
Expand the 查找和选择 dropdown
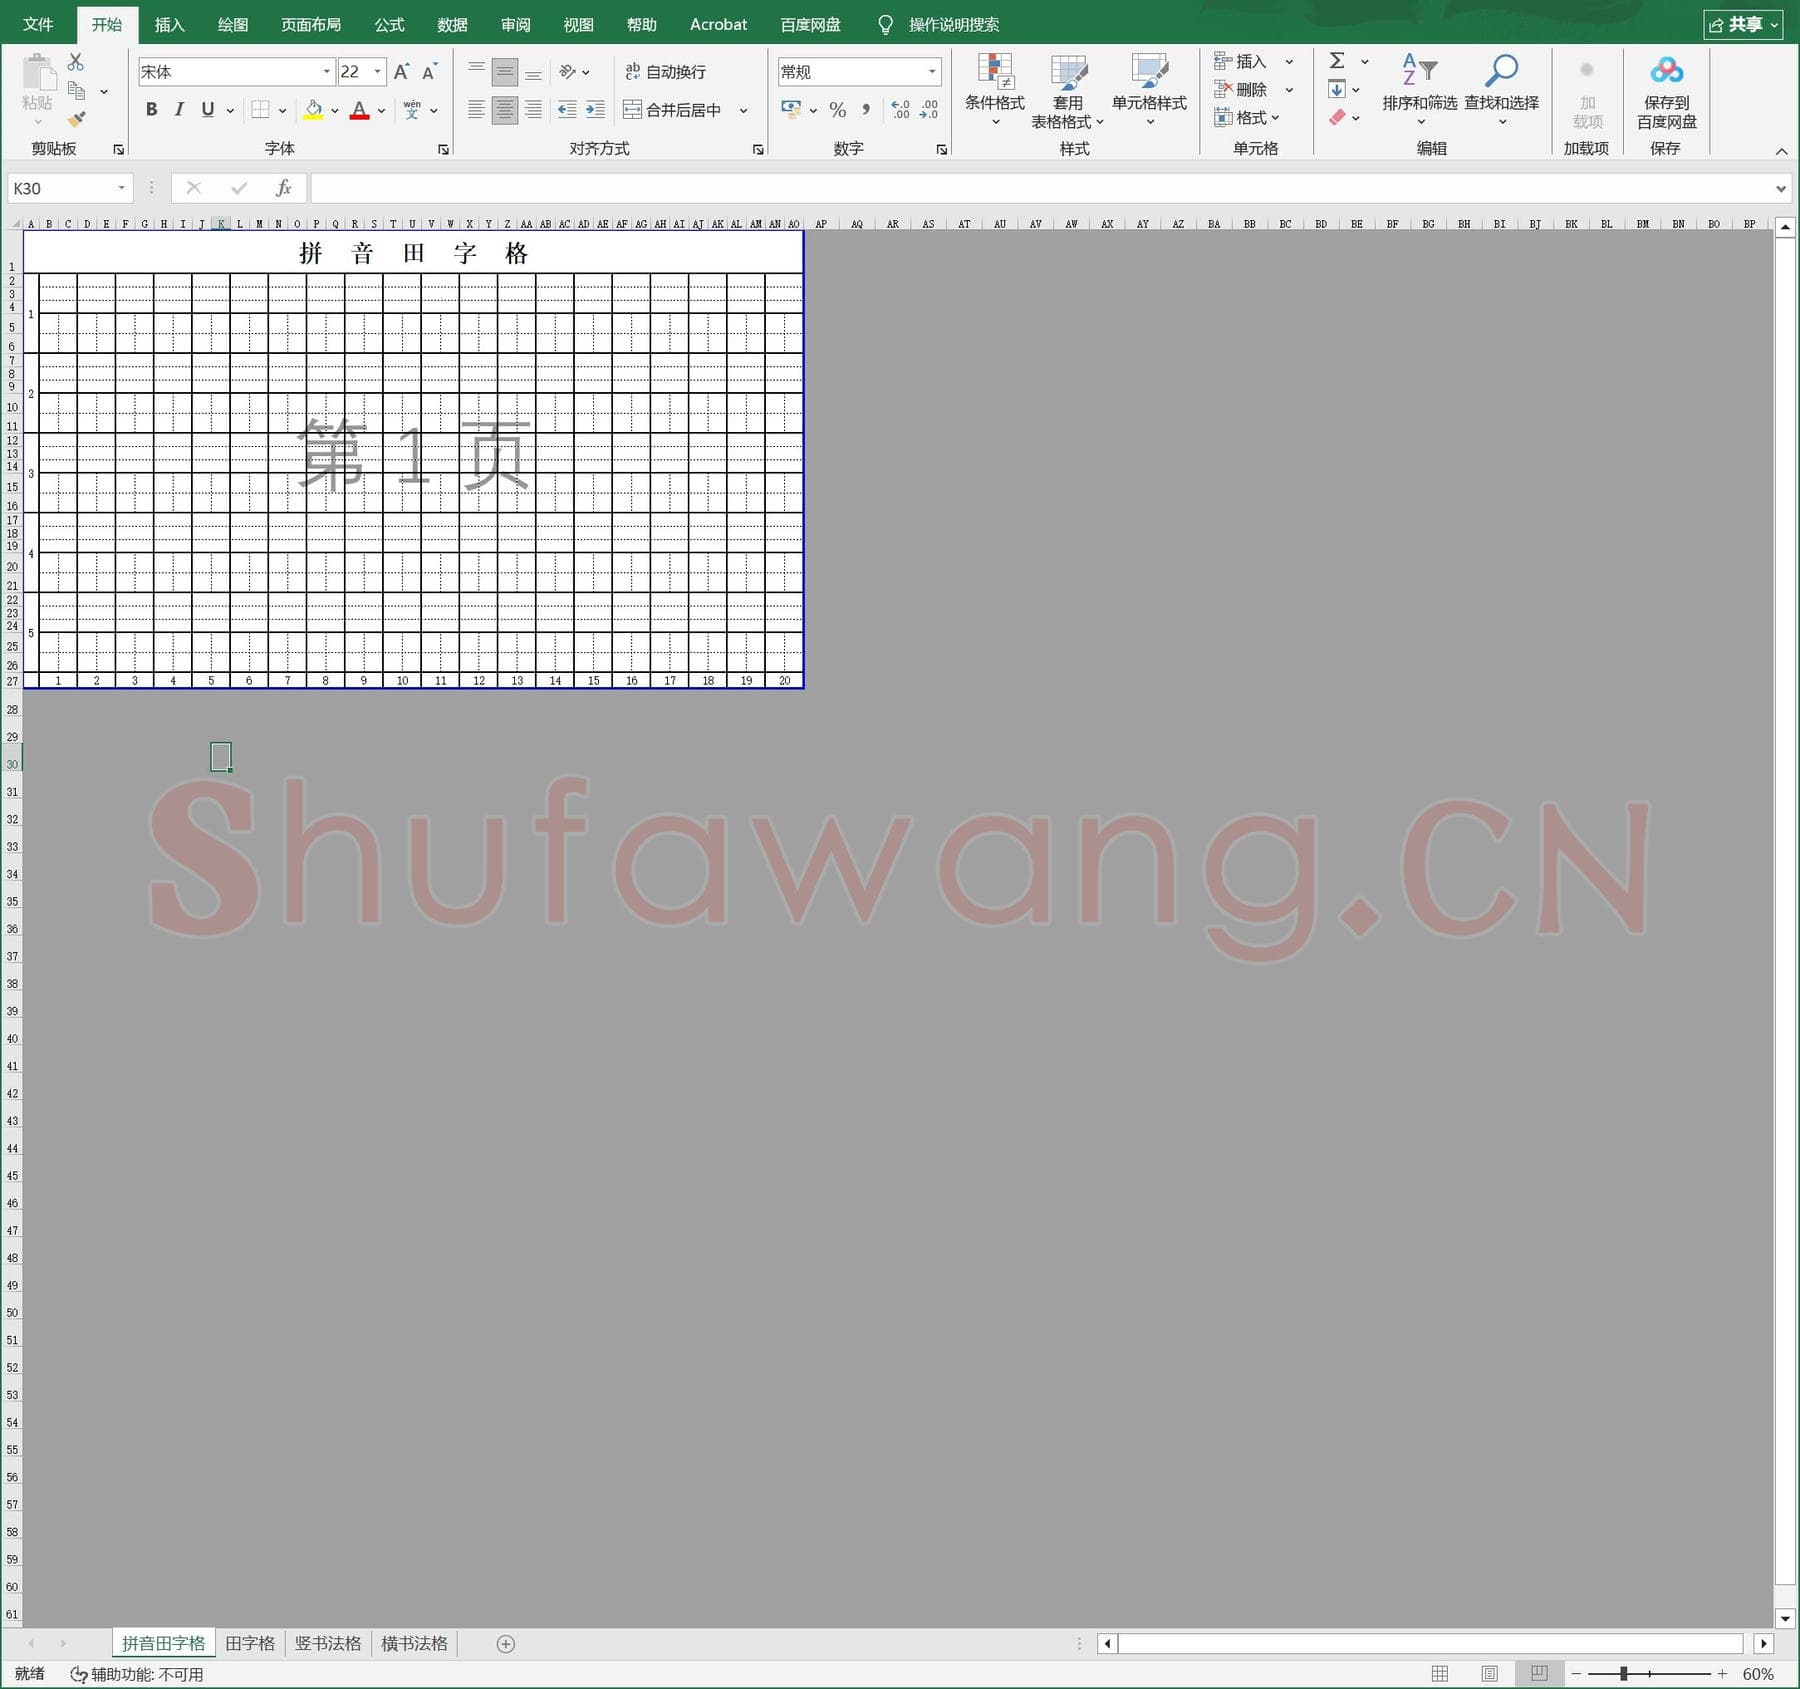(1502, 122)
